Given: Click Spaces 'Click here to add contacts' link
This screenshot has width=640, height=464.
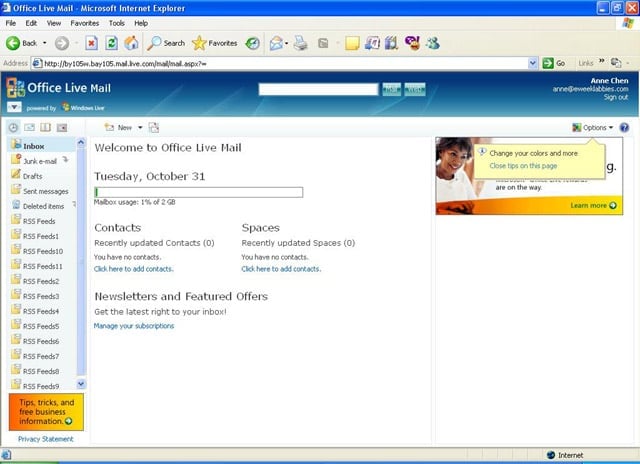Looking at the screenshot, I should [x=281, y=269].
